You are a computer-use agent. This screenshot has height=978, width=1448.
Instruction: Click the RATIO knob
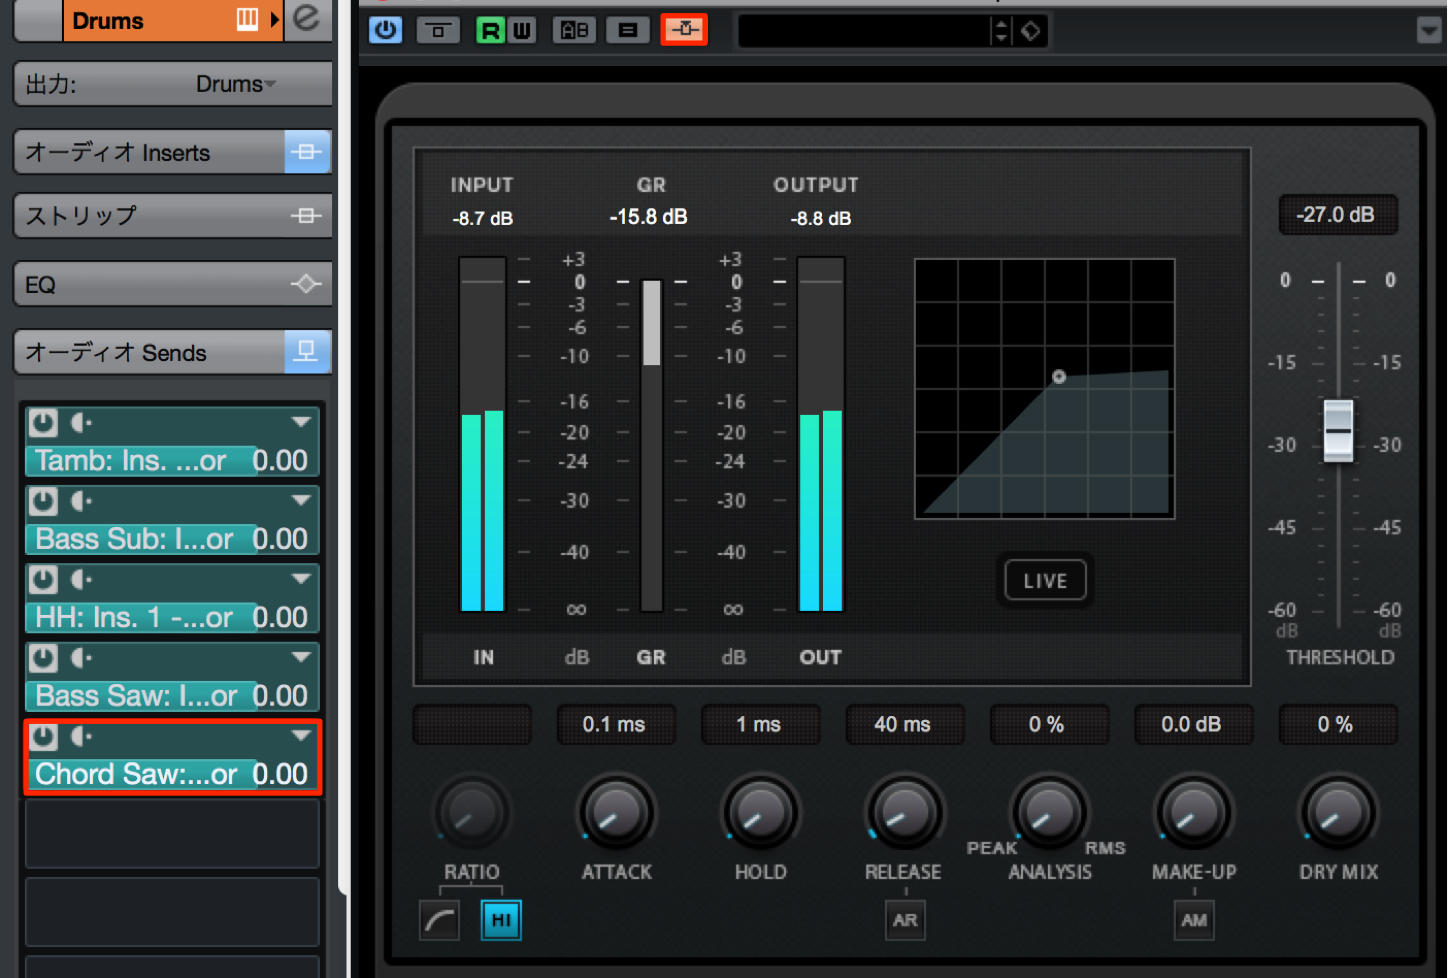click(x=471, y=812)
